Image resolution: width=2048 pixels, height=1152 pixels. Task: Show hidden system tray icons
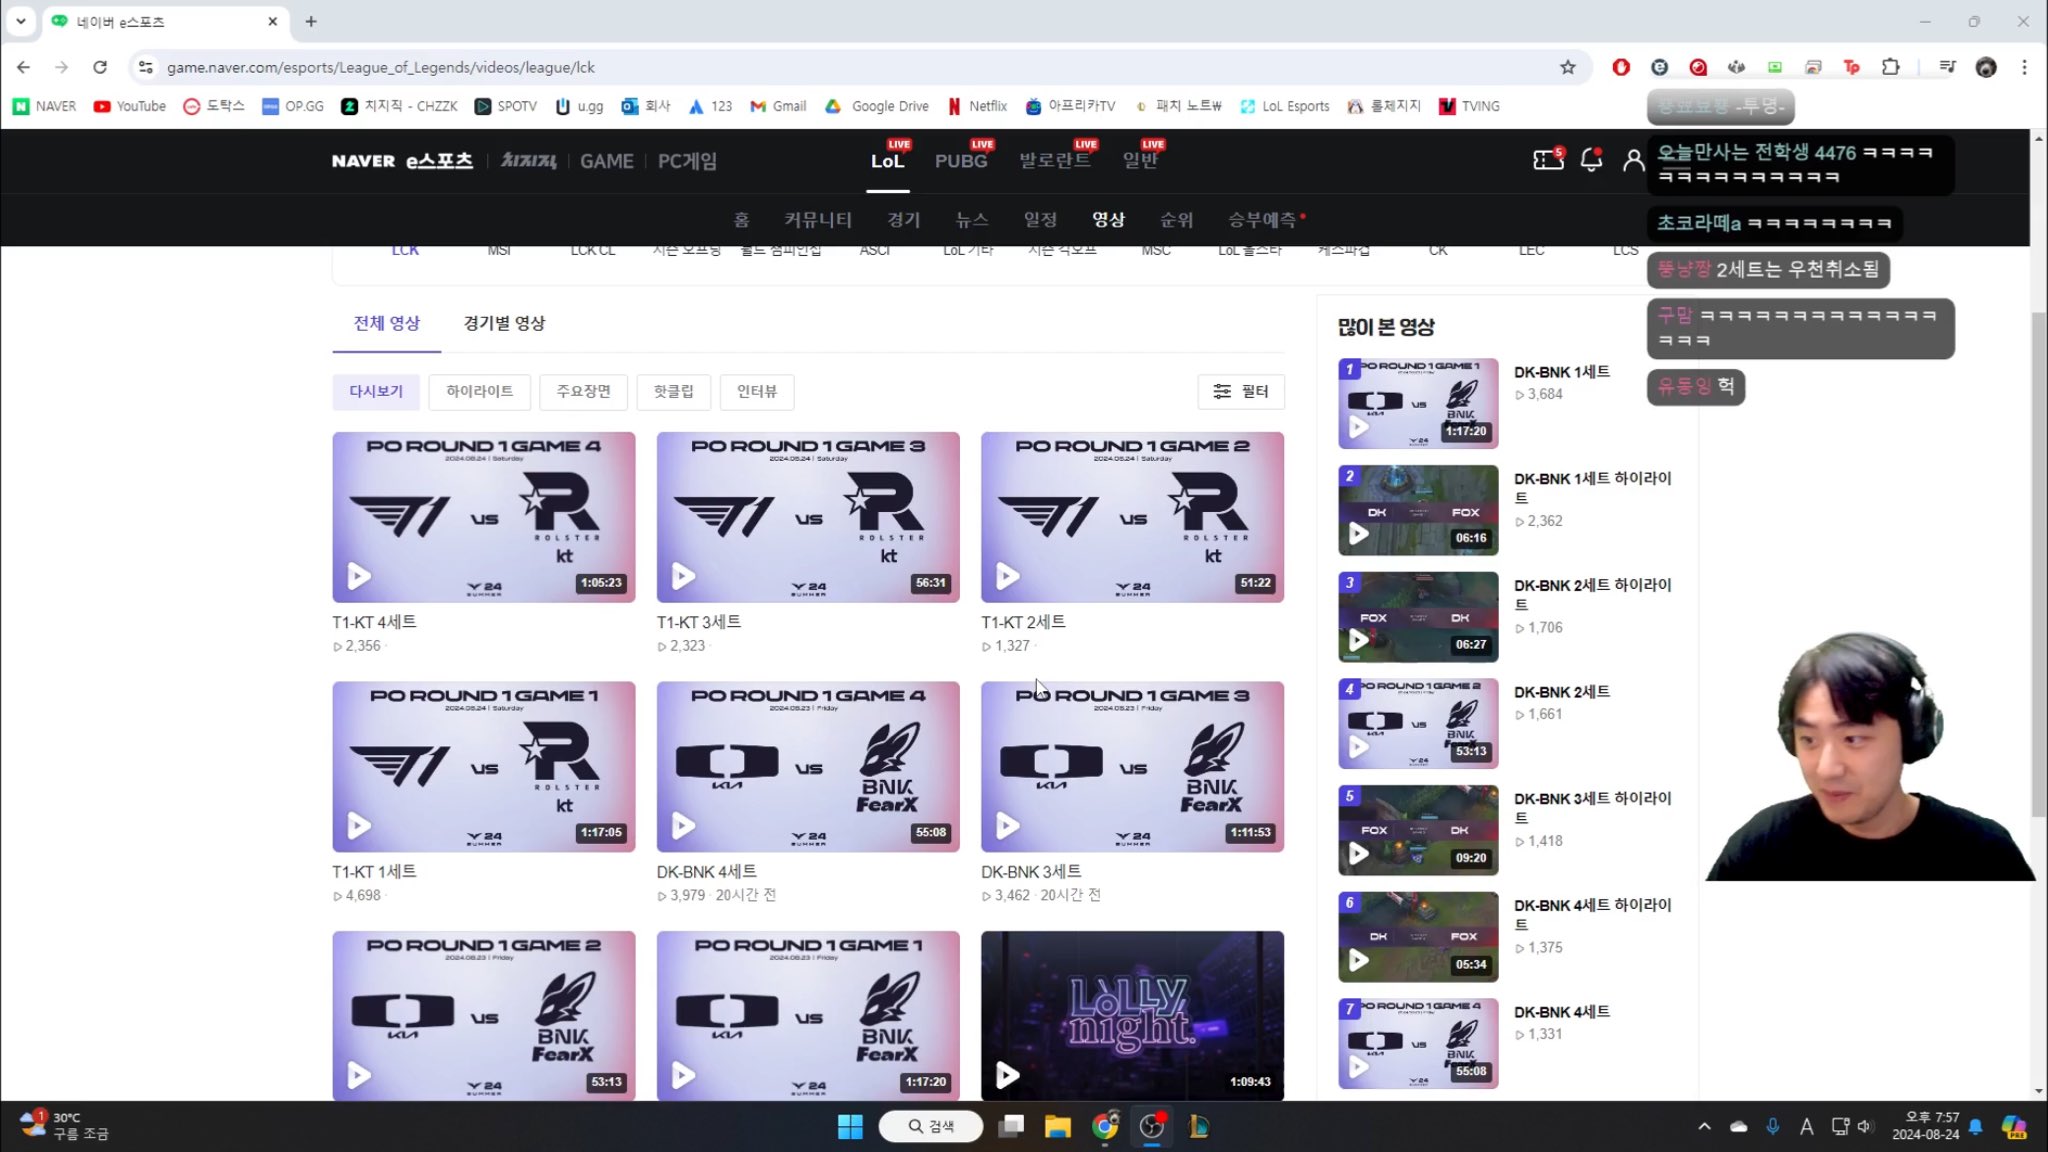tap(1704, 1127)
